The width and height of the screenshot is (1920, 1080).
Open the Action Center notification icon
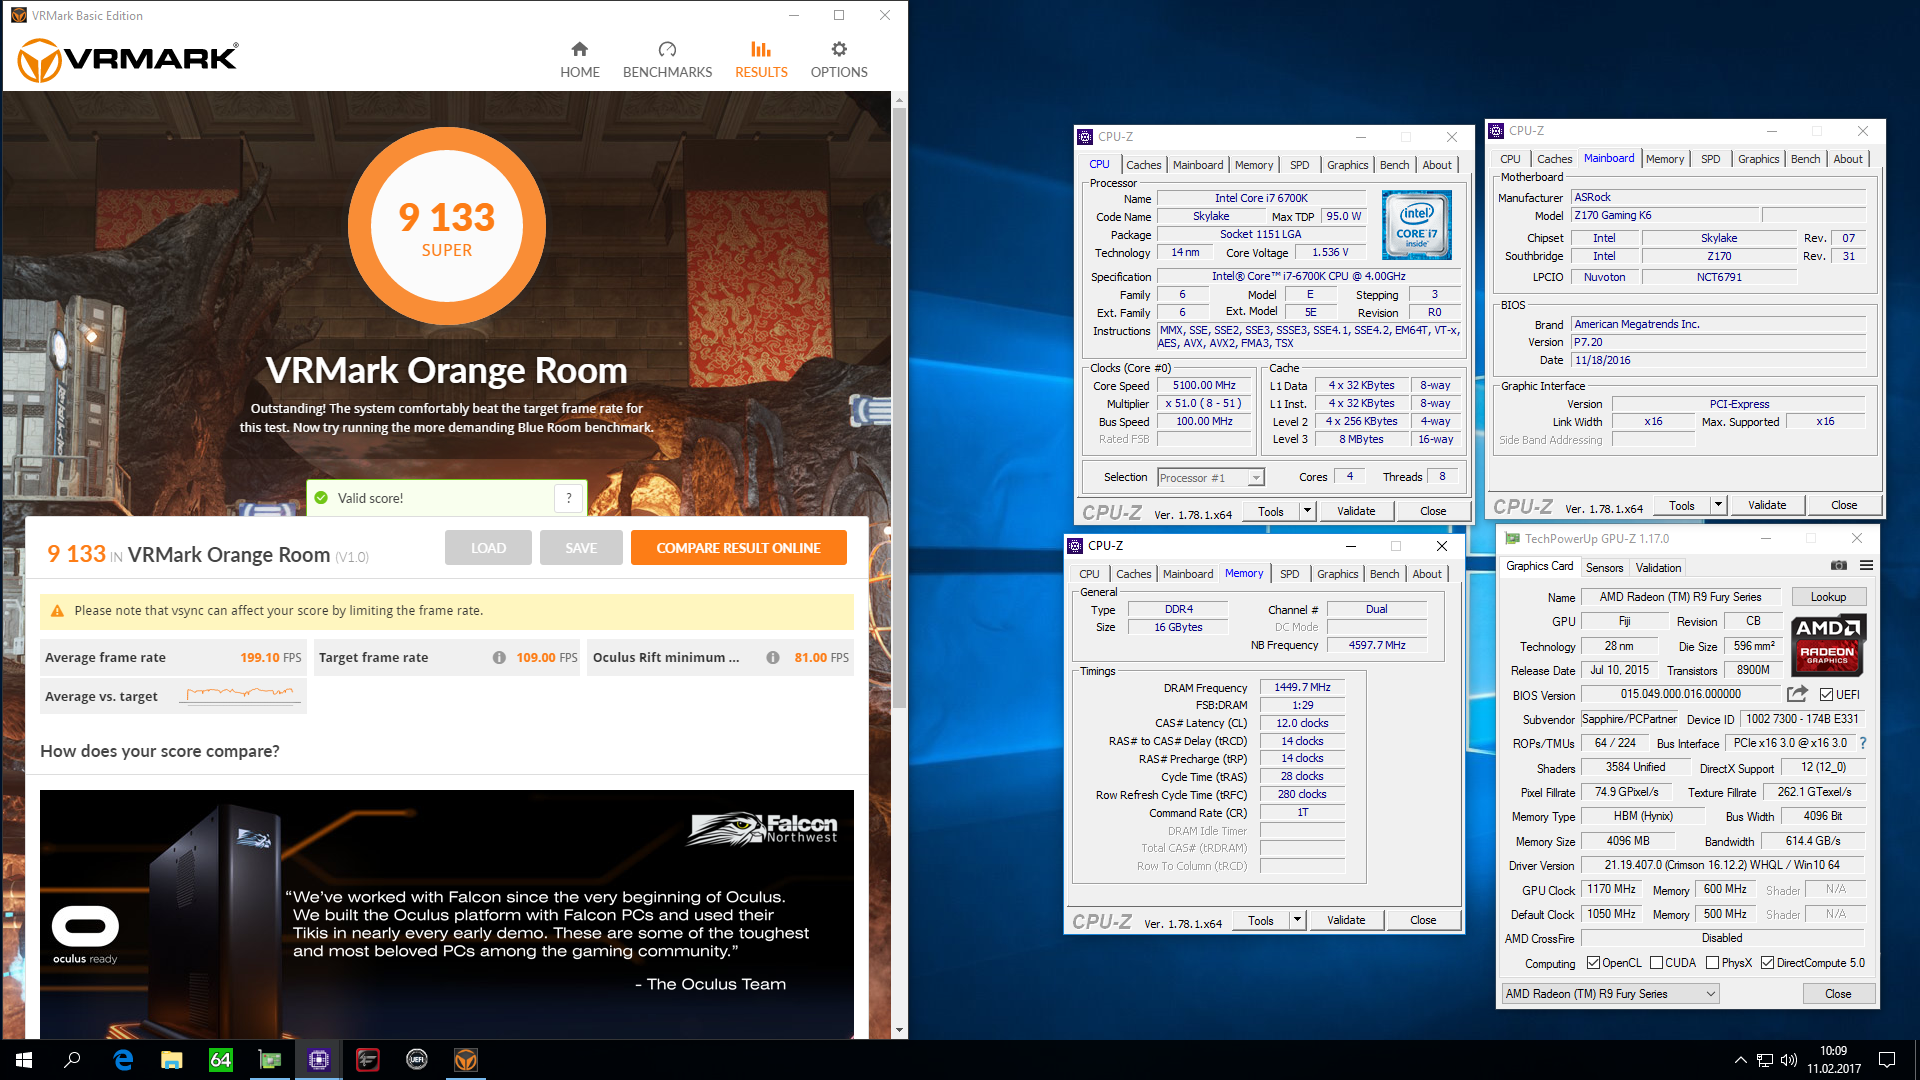[1887, 1060]
